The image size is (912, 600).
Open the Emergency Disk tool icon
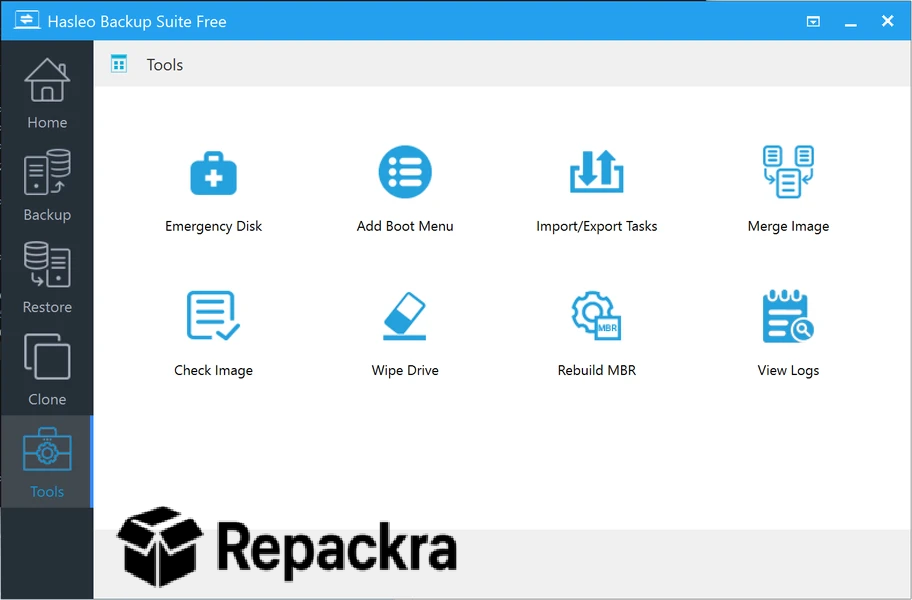(213, 173)
